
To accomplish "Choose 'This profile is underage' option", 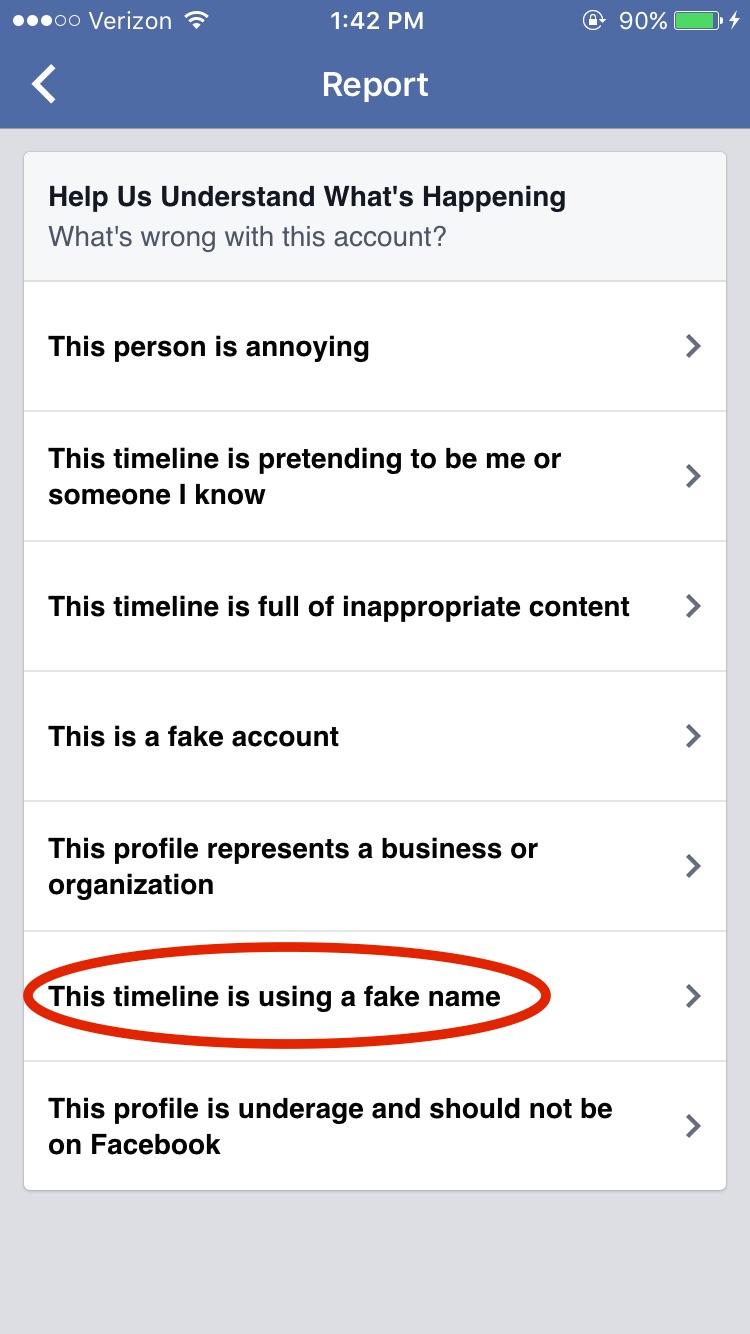I will (x=330, y=1126).
